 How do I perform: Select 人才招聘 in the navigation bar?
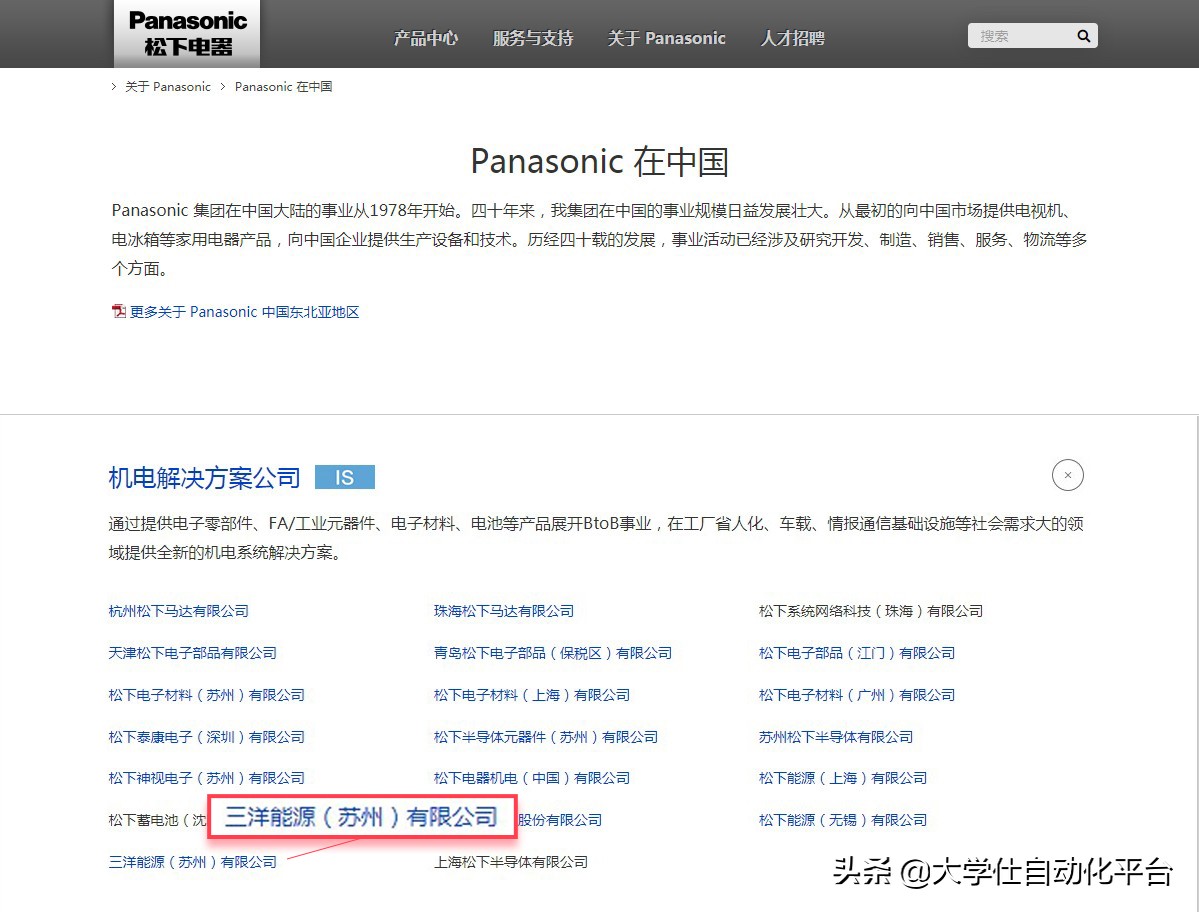[x=791, y=38]
